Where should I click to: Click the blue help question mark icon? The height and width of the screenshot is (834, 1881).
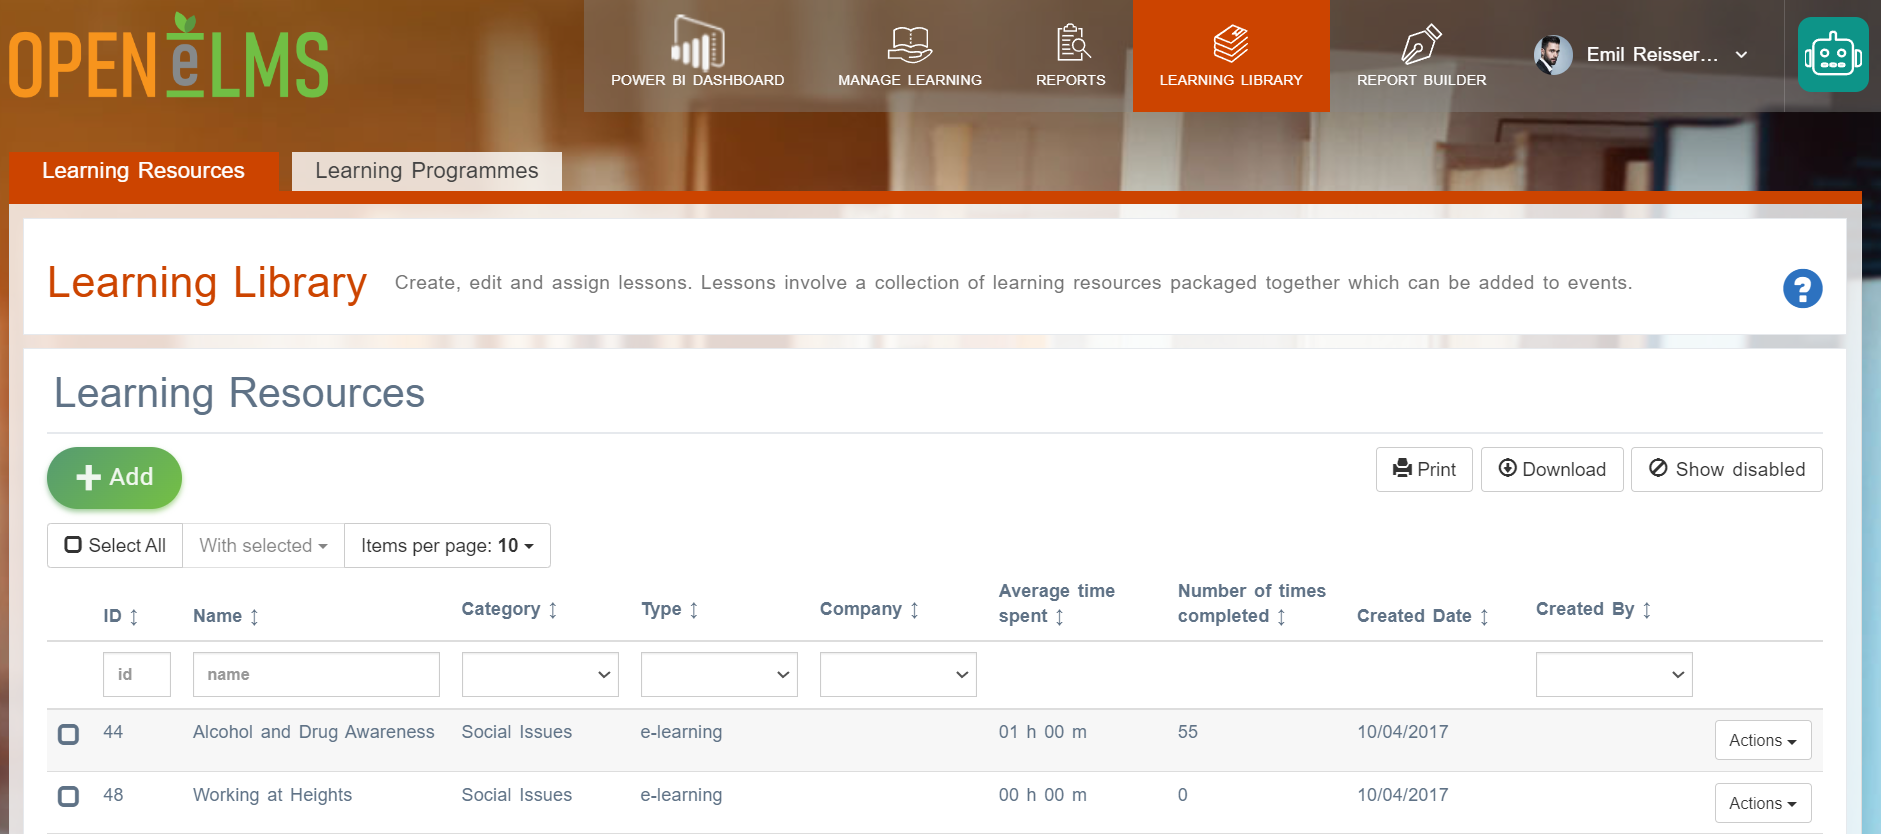click(1802, 289)
